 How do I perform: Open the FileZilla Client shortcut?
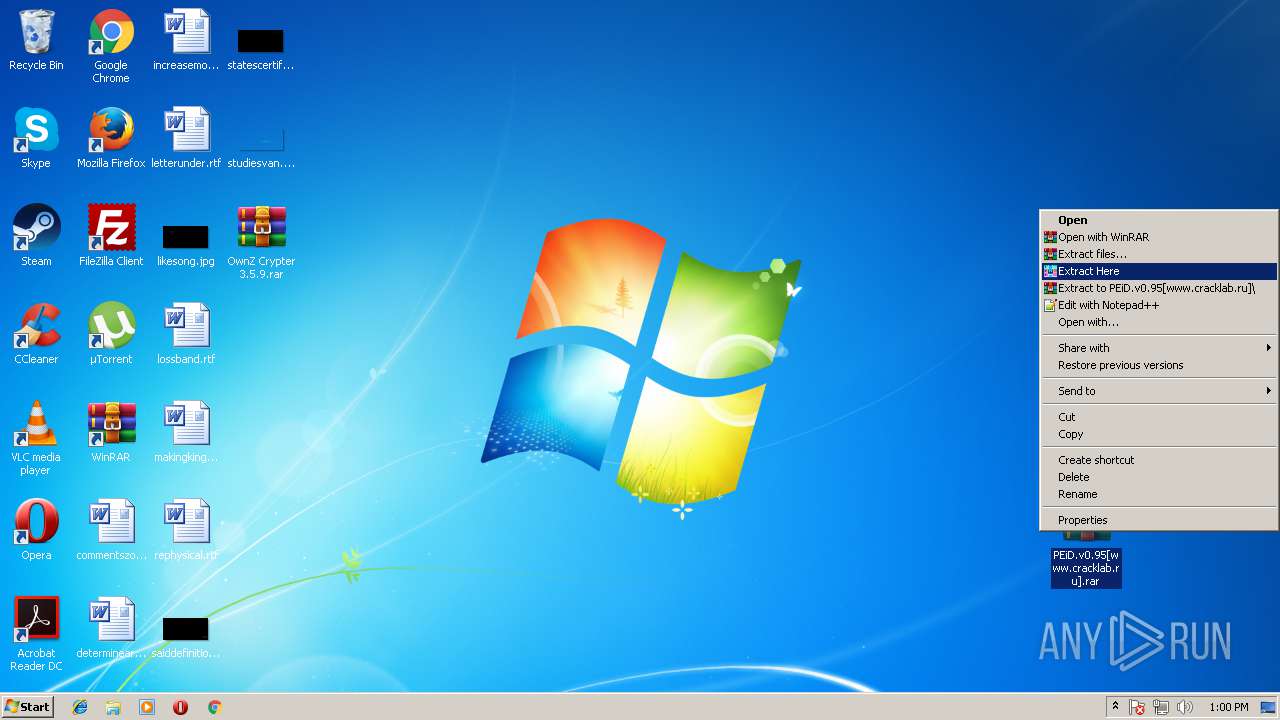pos(111,236)
